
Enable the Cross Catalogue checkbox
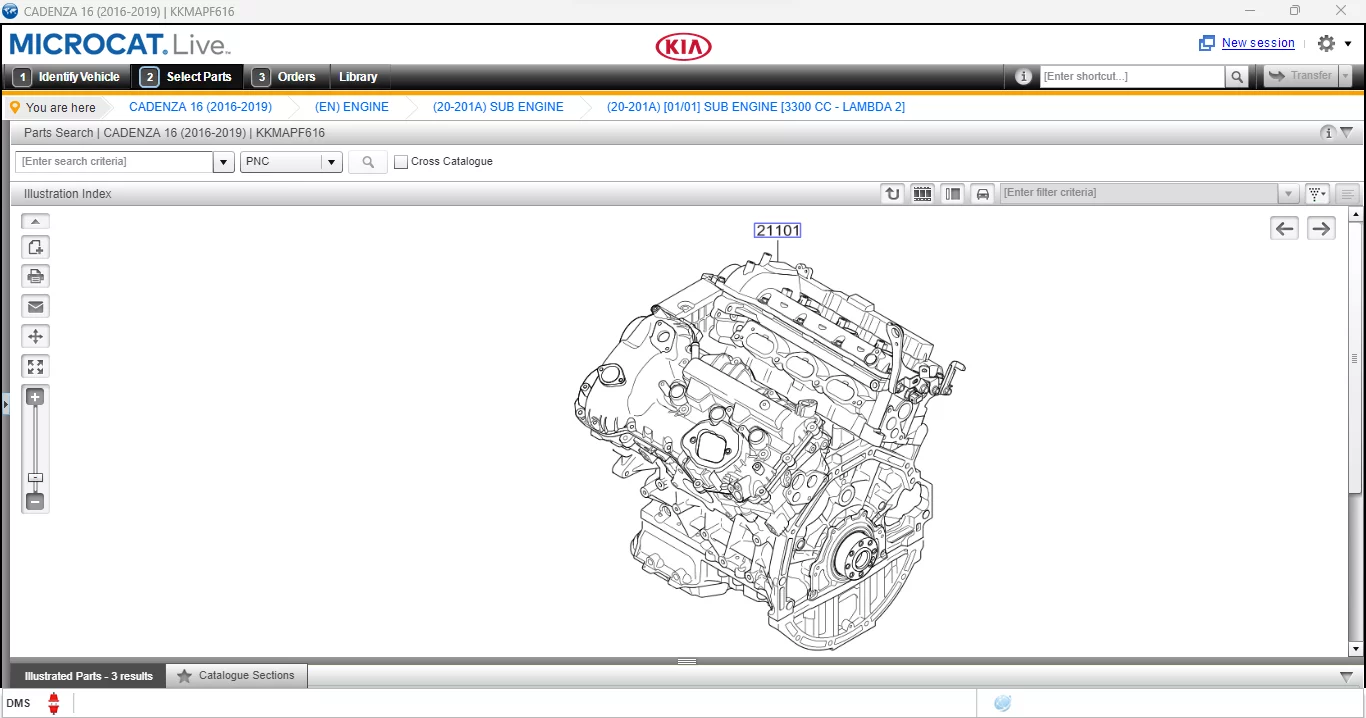pyautogui.click(x=401, y=161)
